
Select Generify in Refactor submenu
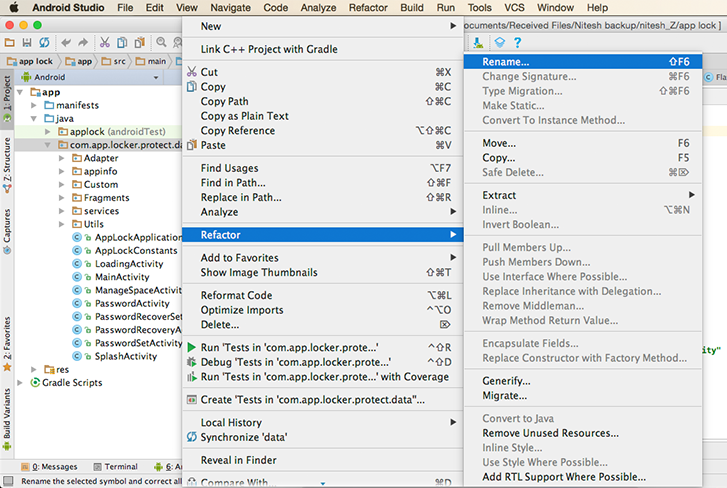click(x=583, y=381)
